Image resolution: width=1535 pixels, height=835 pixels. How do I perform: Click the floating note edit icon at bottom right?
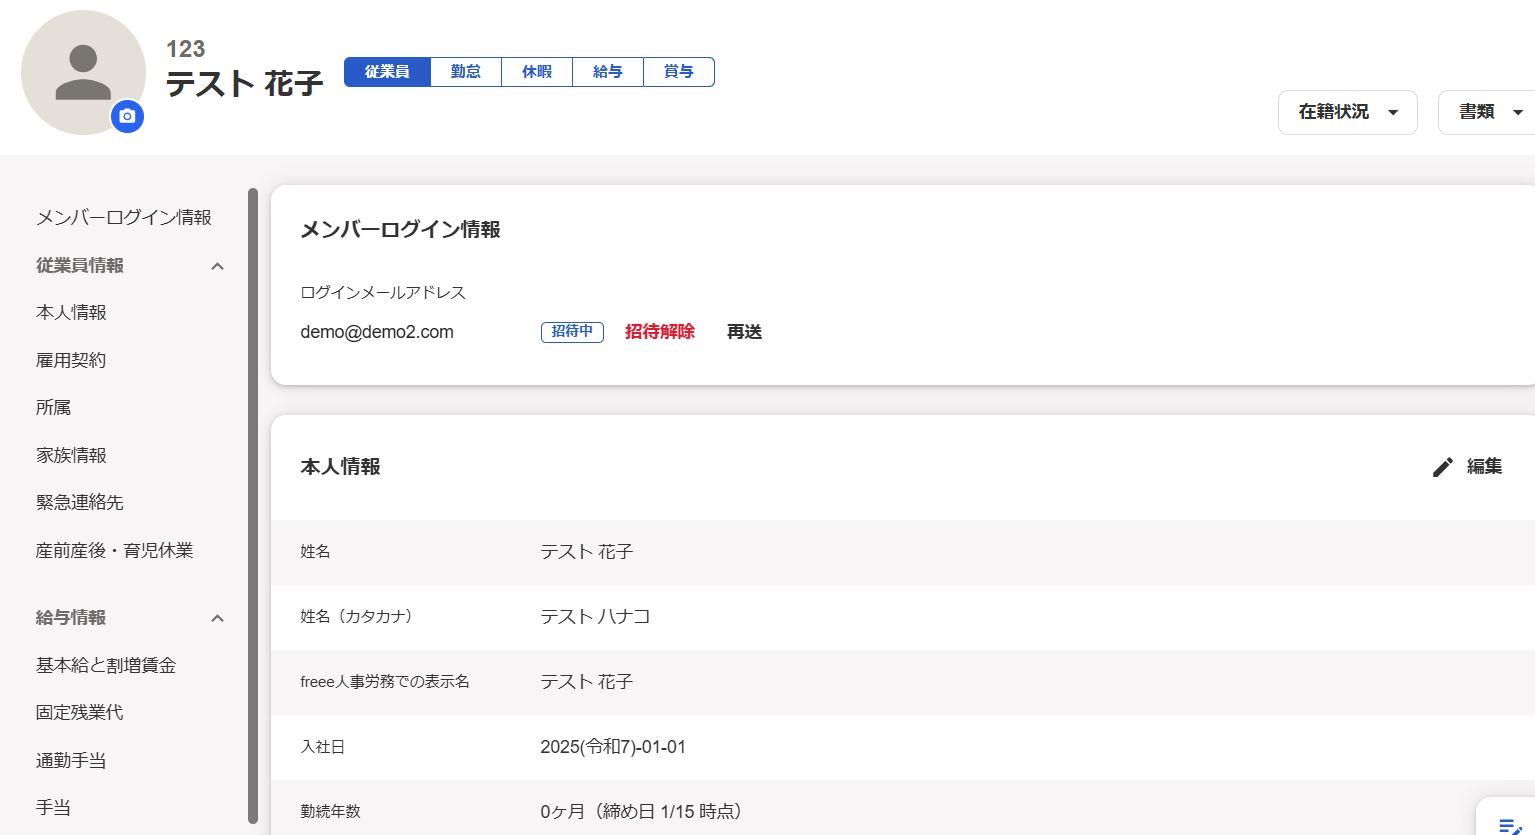click(x=1509, y=825)
